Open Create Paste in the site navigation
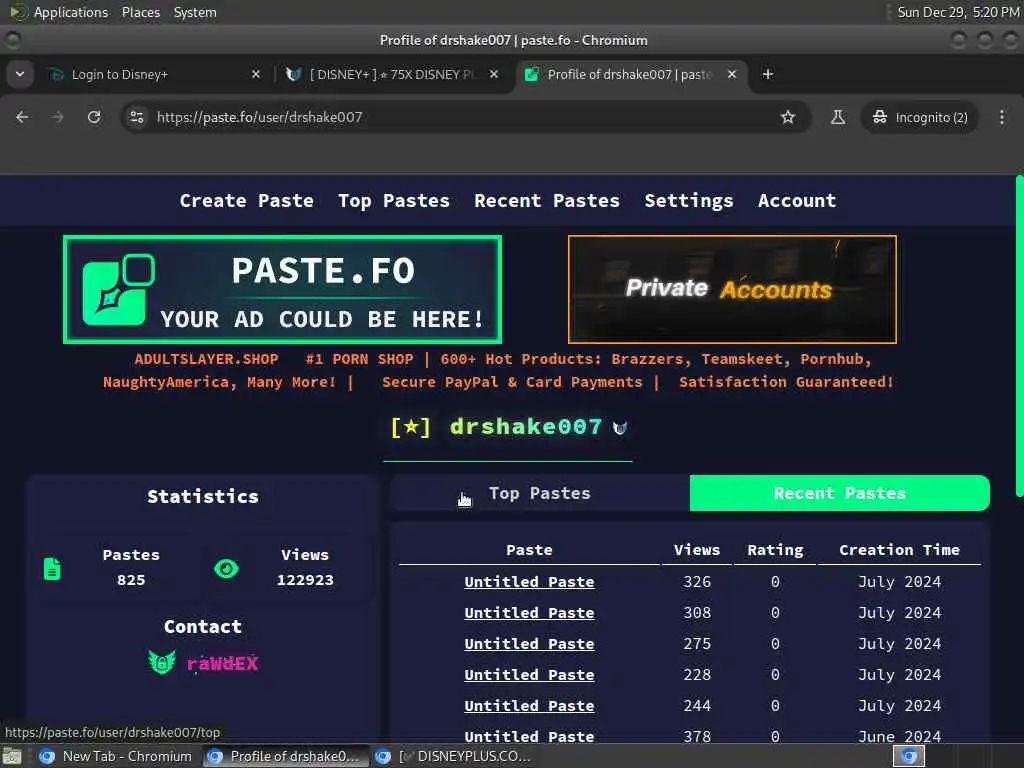1024x768 pixels. 246,200
